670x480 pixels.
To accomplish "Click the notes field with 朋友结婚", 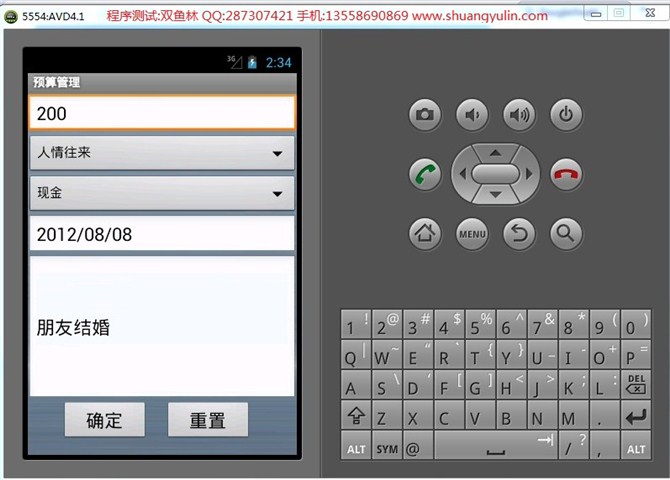I will [x=162, y=327].
